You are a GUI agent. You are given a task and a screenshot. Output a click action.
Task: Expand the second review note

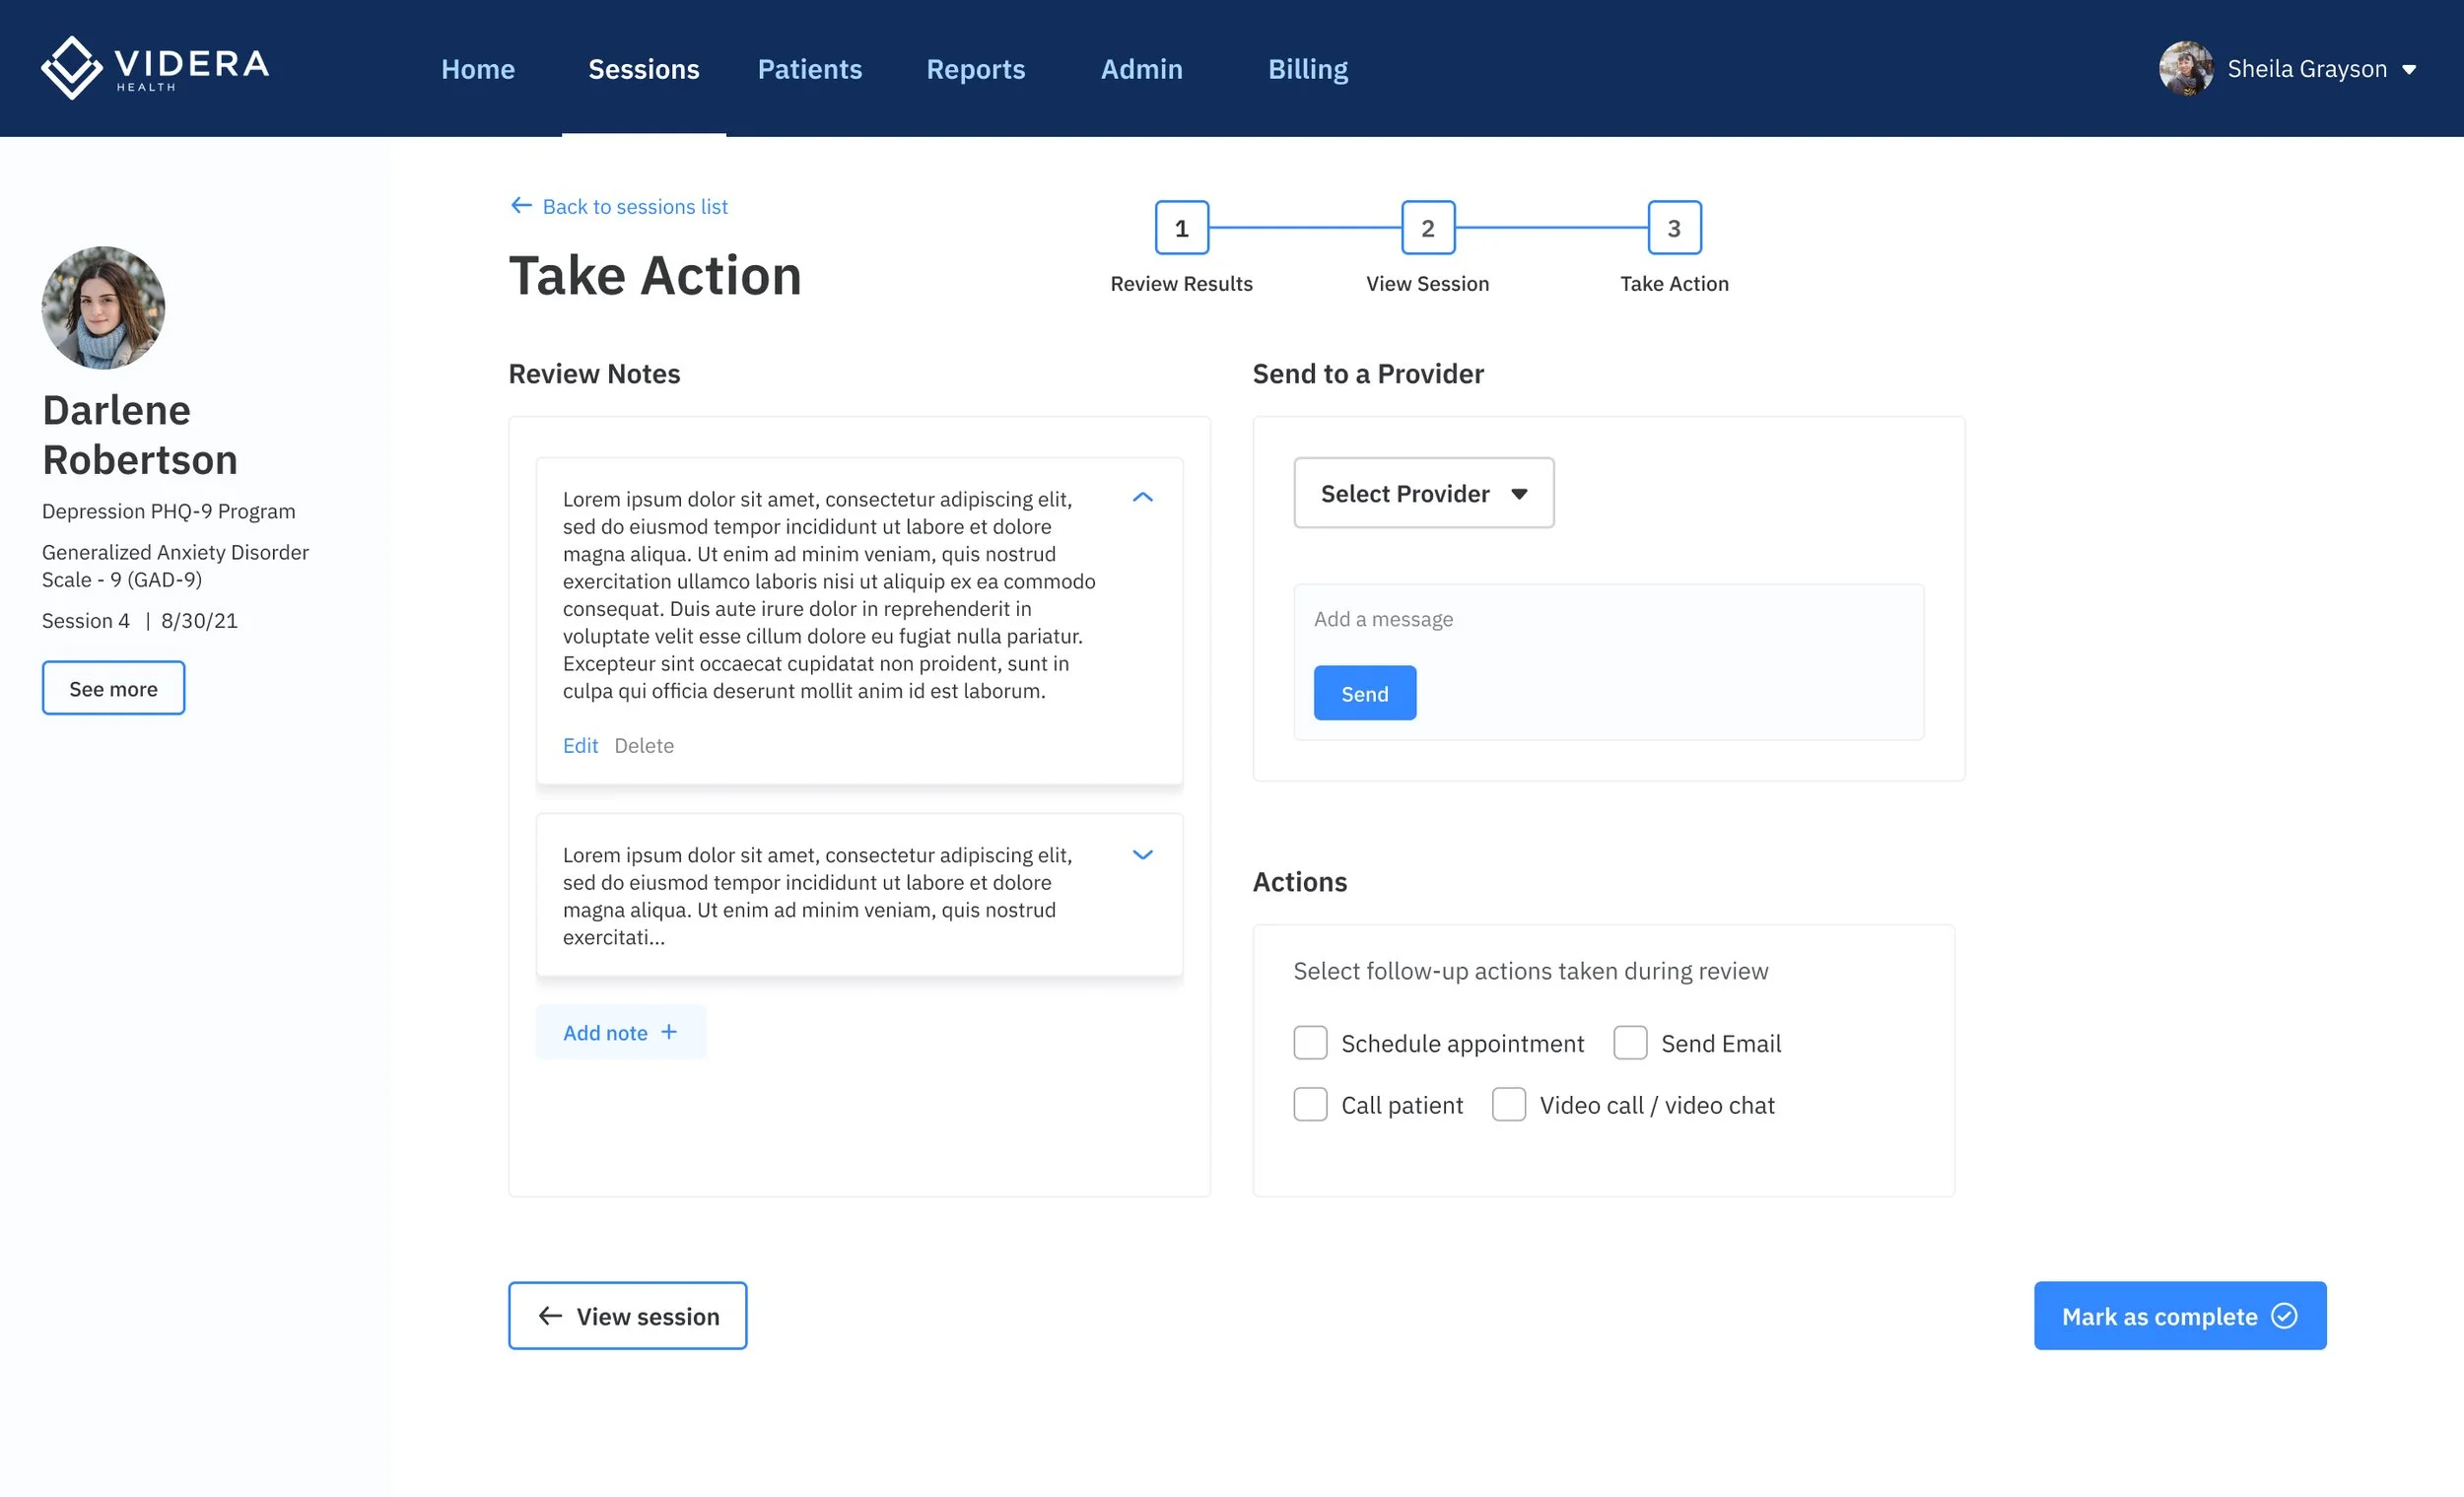pos(1142,855)
